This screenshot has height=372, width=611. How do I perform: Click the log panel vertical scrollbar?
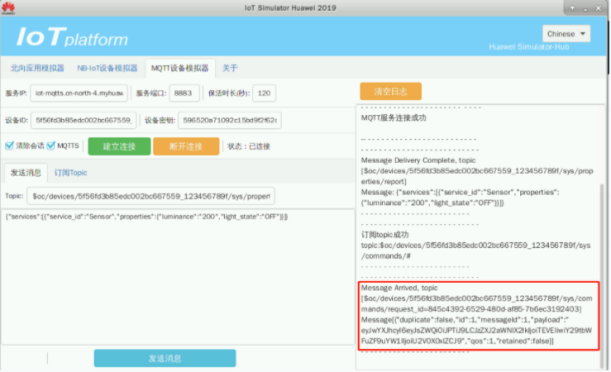[x=603, y=275]
